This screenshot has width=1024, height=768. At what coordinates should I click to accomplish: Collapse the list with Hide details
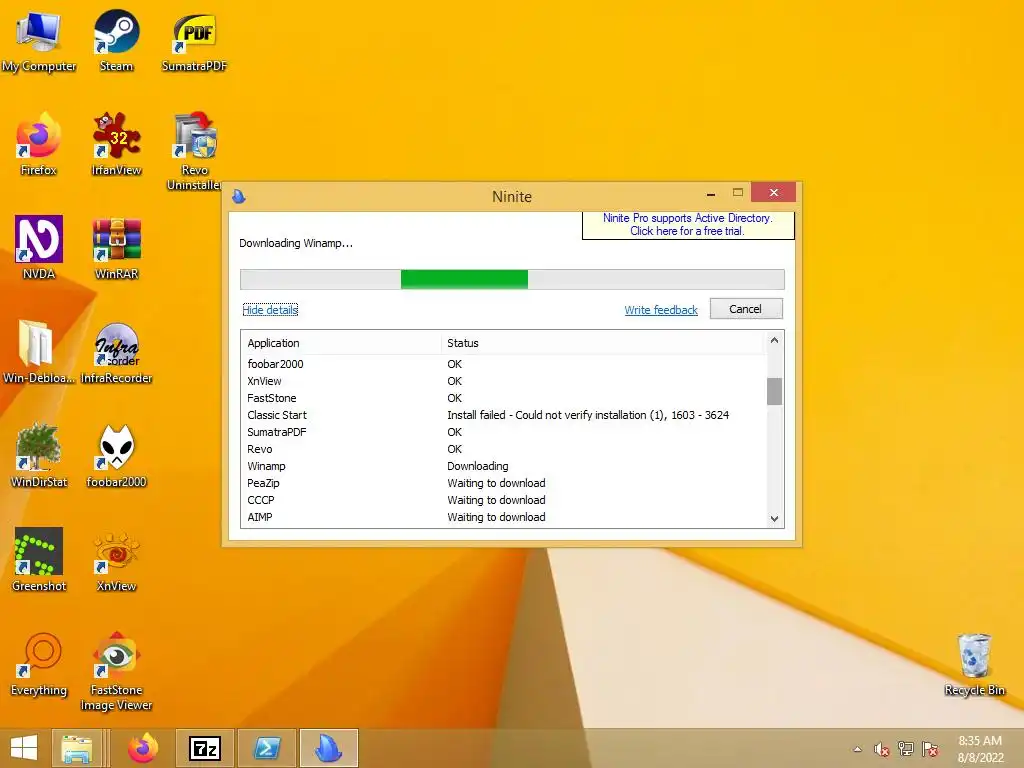[270, 310]
